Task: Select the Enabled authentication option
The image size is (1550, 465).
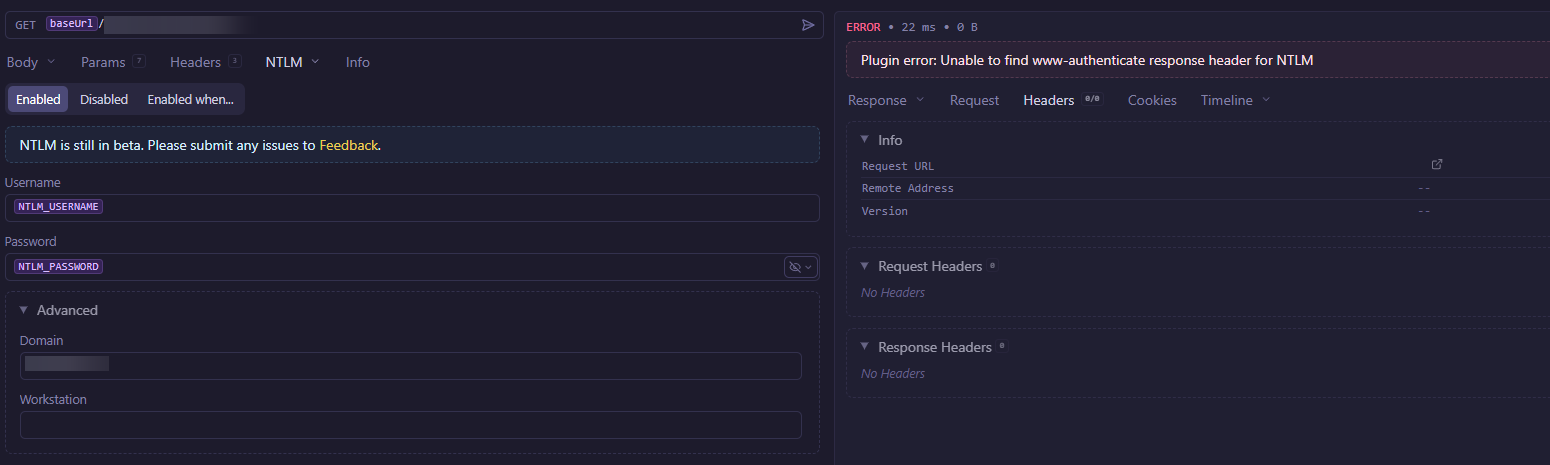Action: point(38,99)
